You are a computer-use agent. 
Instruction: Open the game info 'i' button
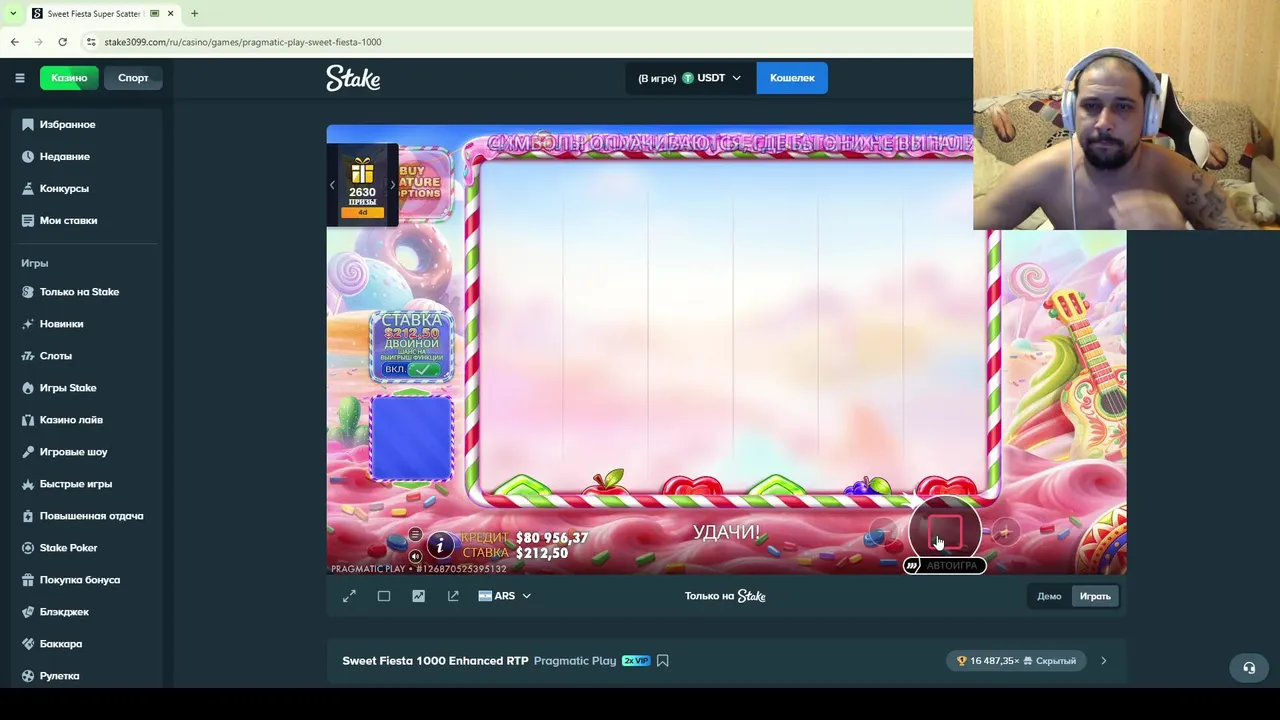pos(439,545)
